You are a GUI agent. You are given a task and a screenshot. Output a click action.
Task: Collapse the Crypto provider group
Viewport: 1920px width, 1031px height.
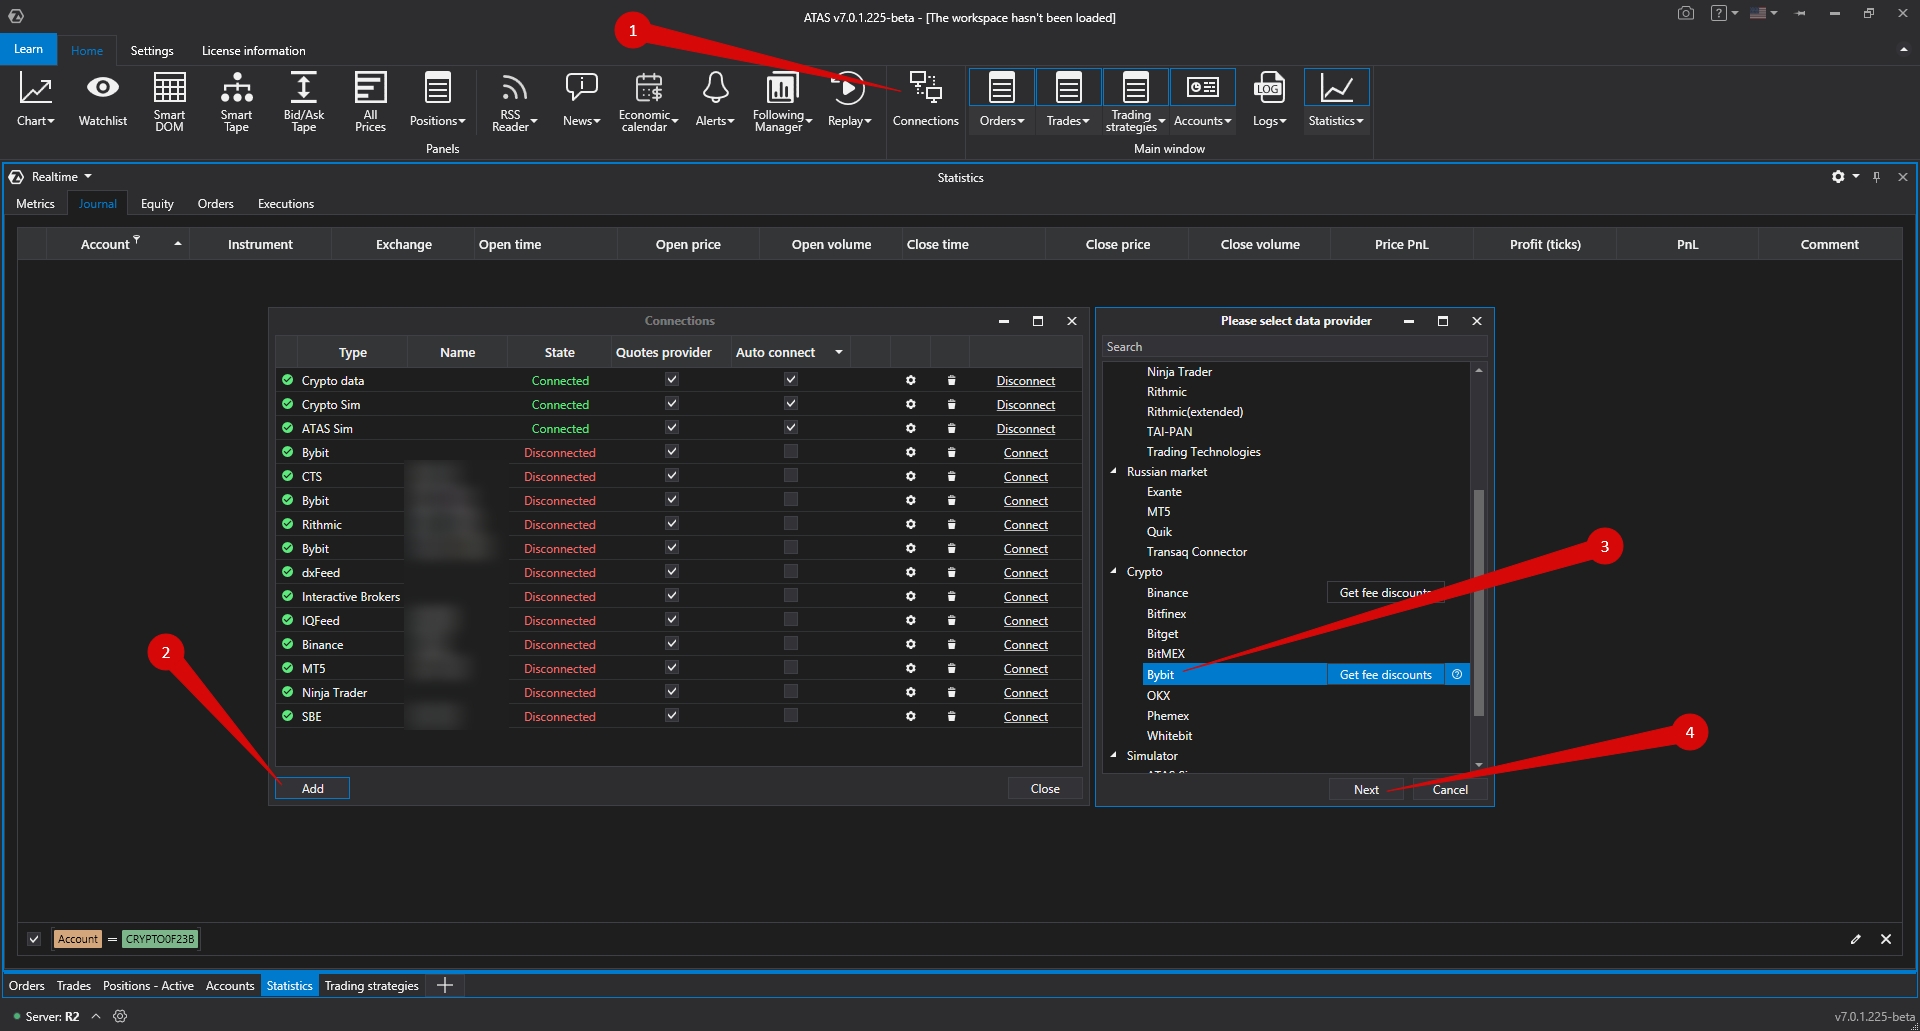(1114, 572)
